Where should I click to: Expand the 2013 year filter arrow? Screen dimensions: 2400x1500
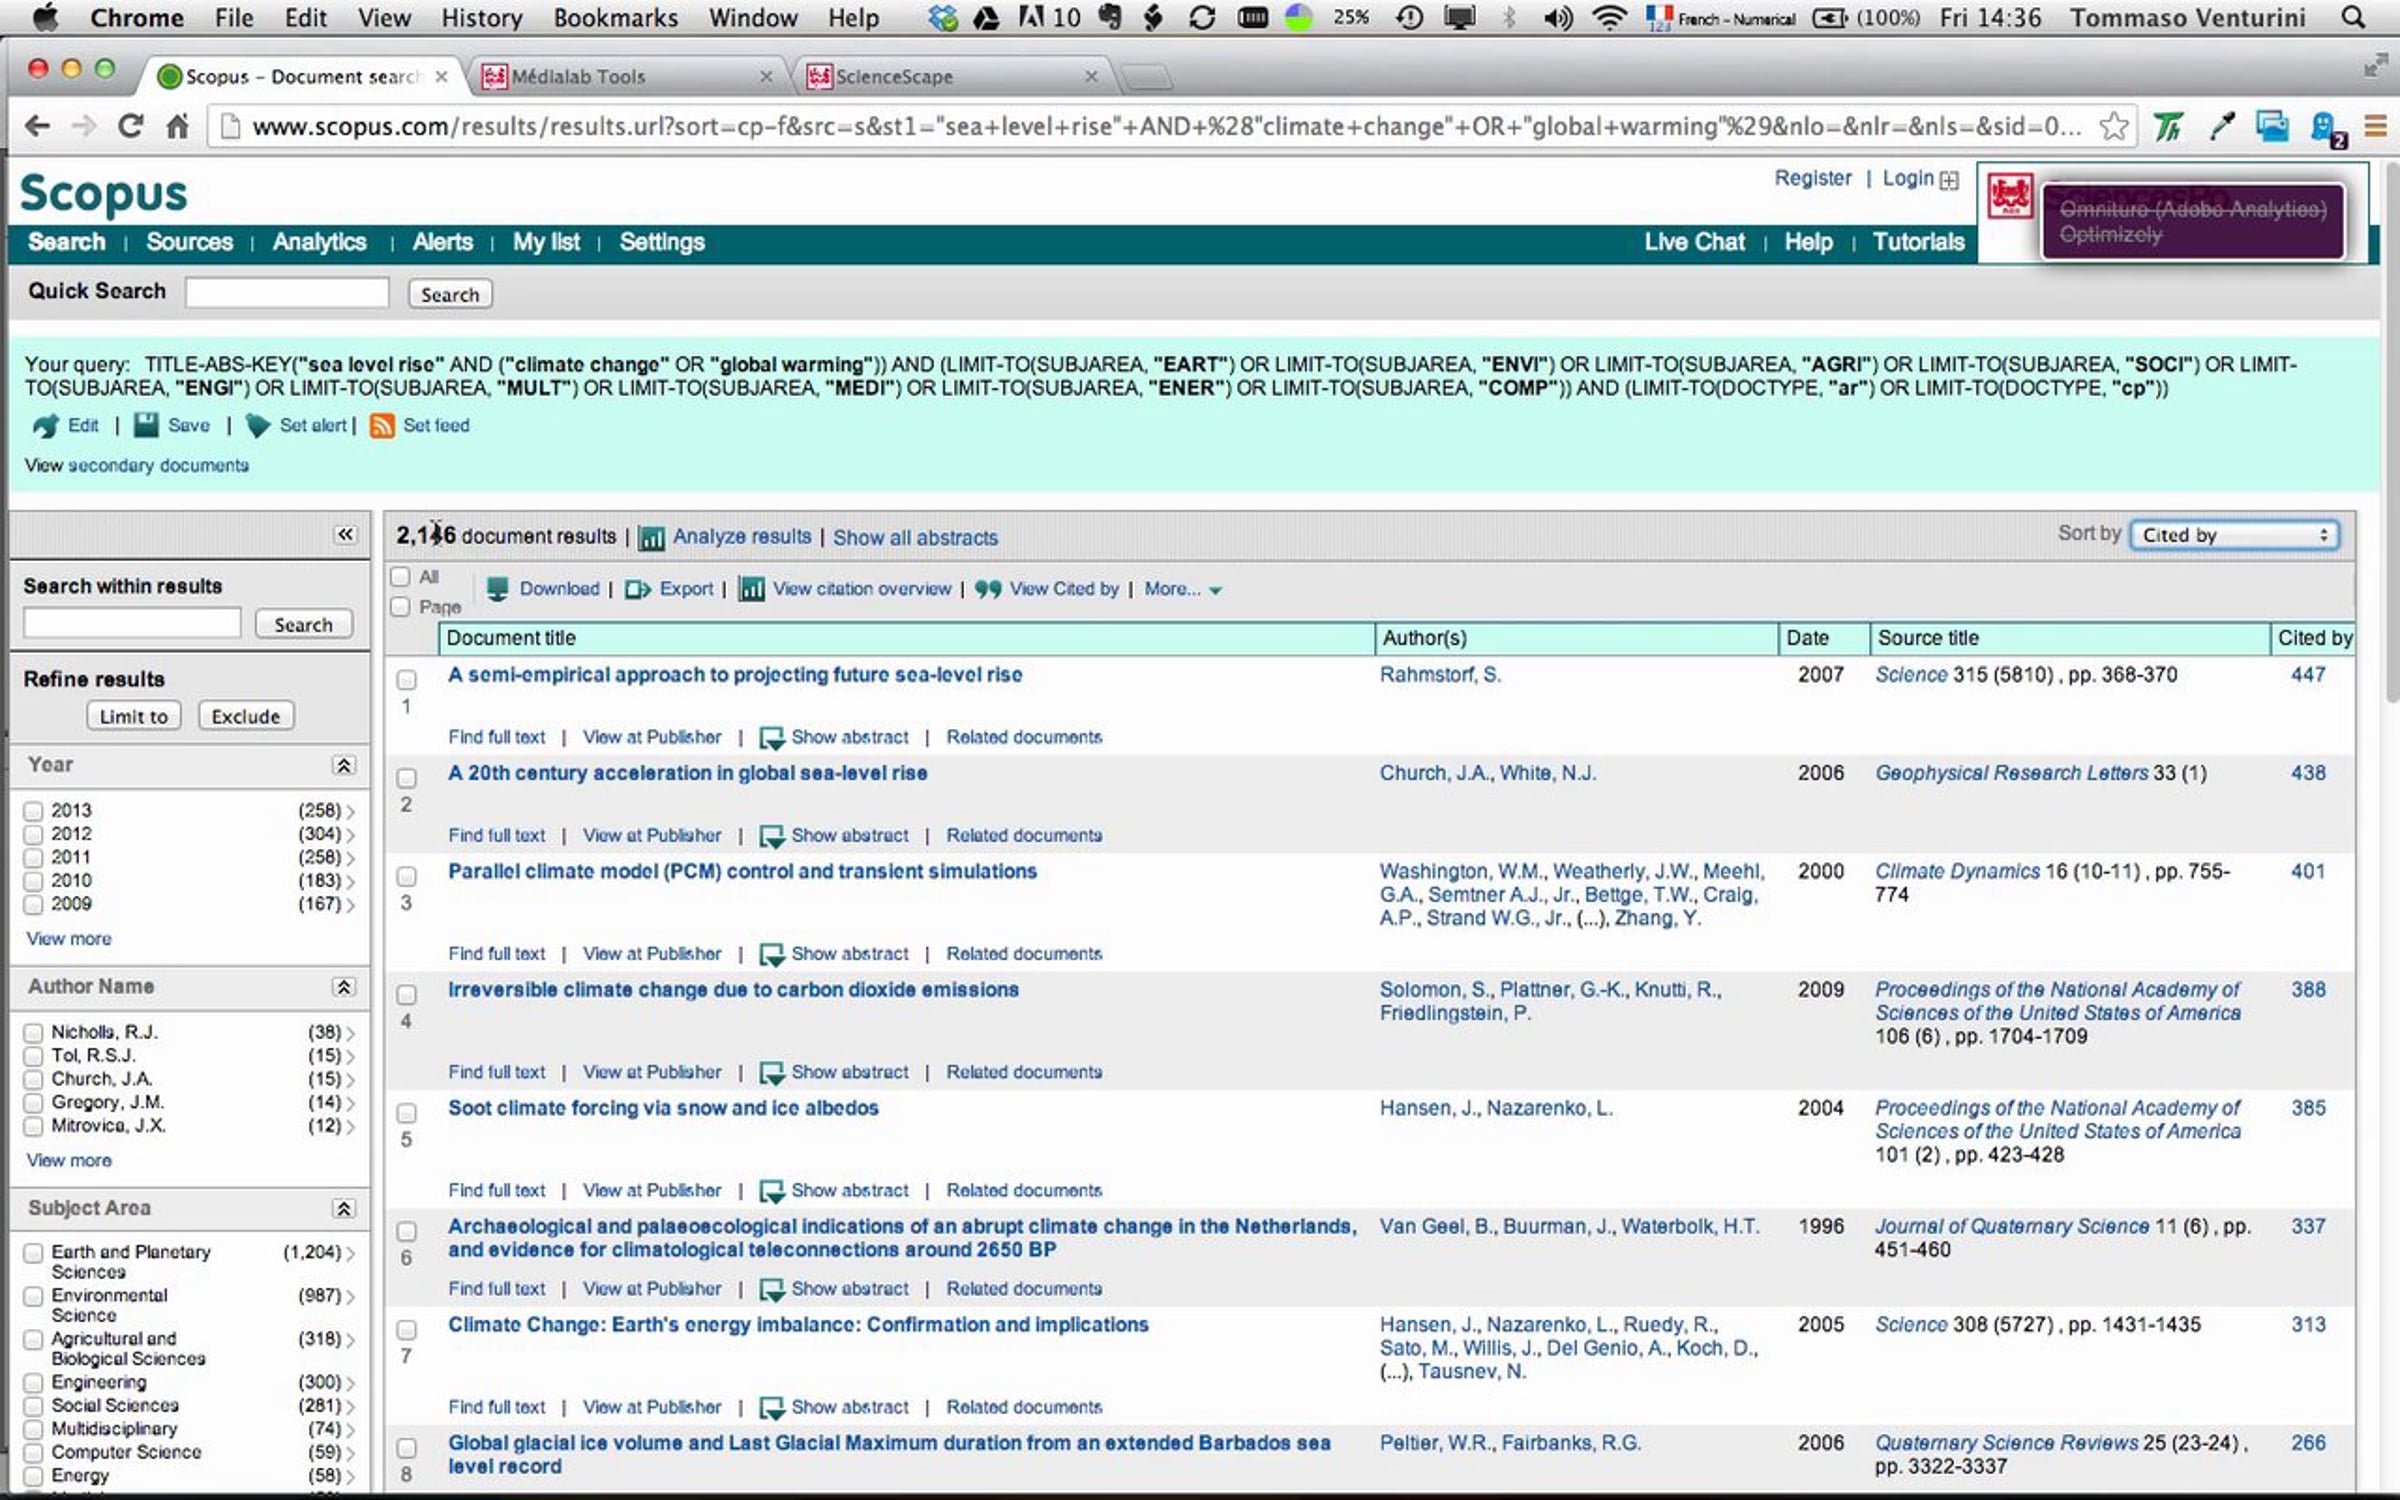(351, 811)
